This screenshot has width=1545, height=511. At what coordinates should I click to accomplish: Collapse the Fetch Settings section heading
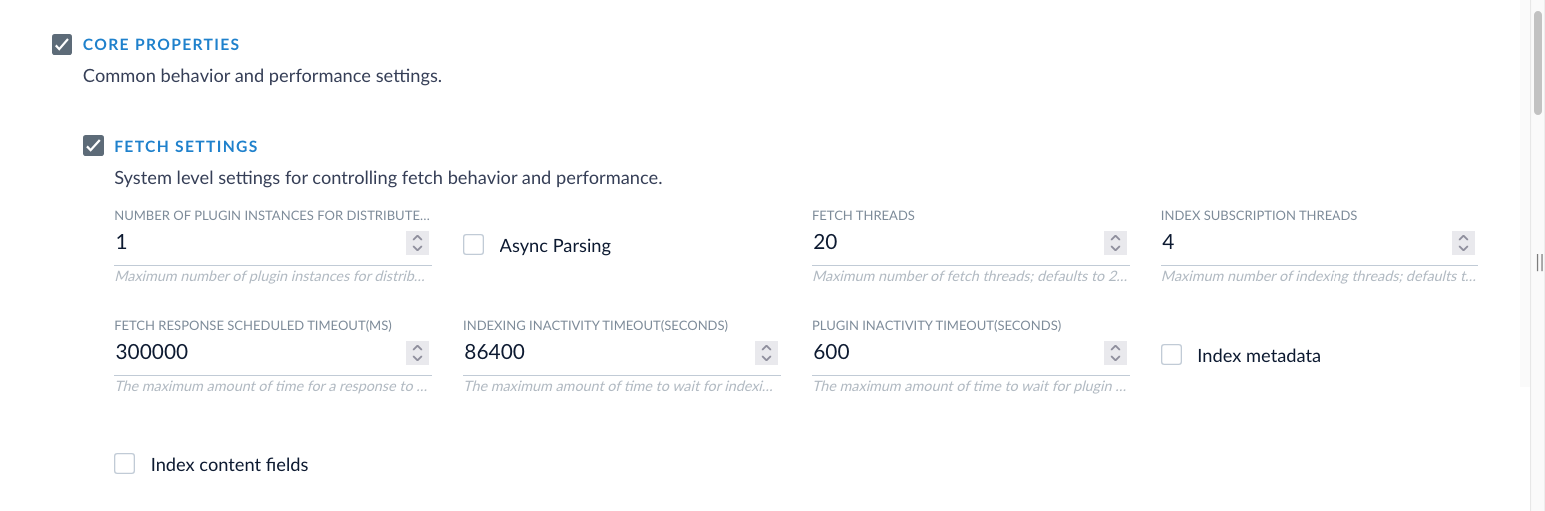pos(186,147)
